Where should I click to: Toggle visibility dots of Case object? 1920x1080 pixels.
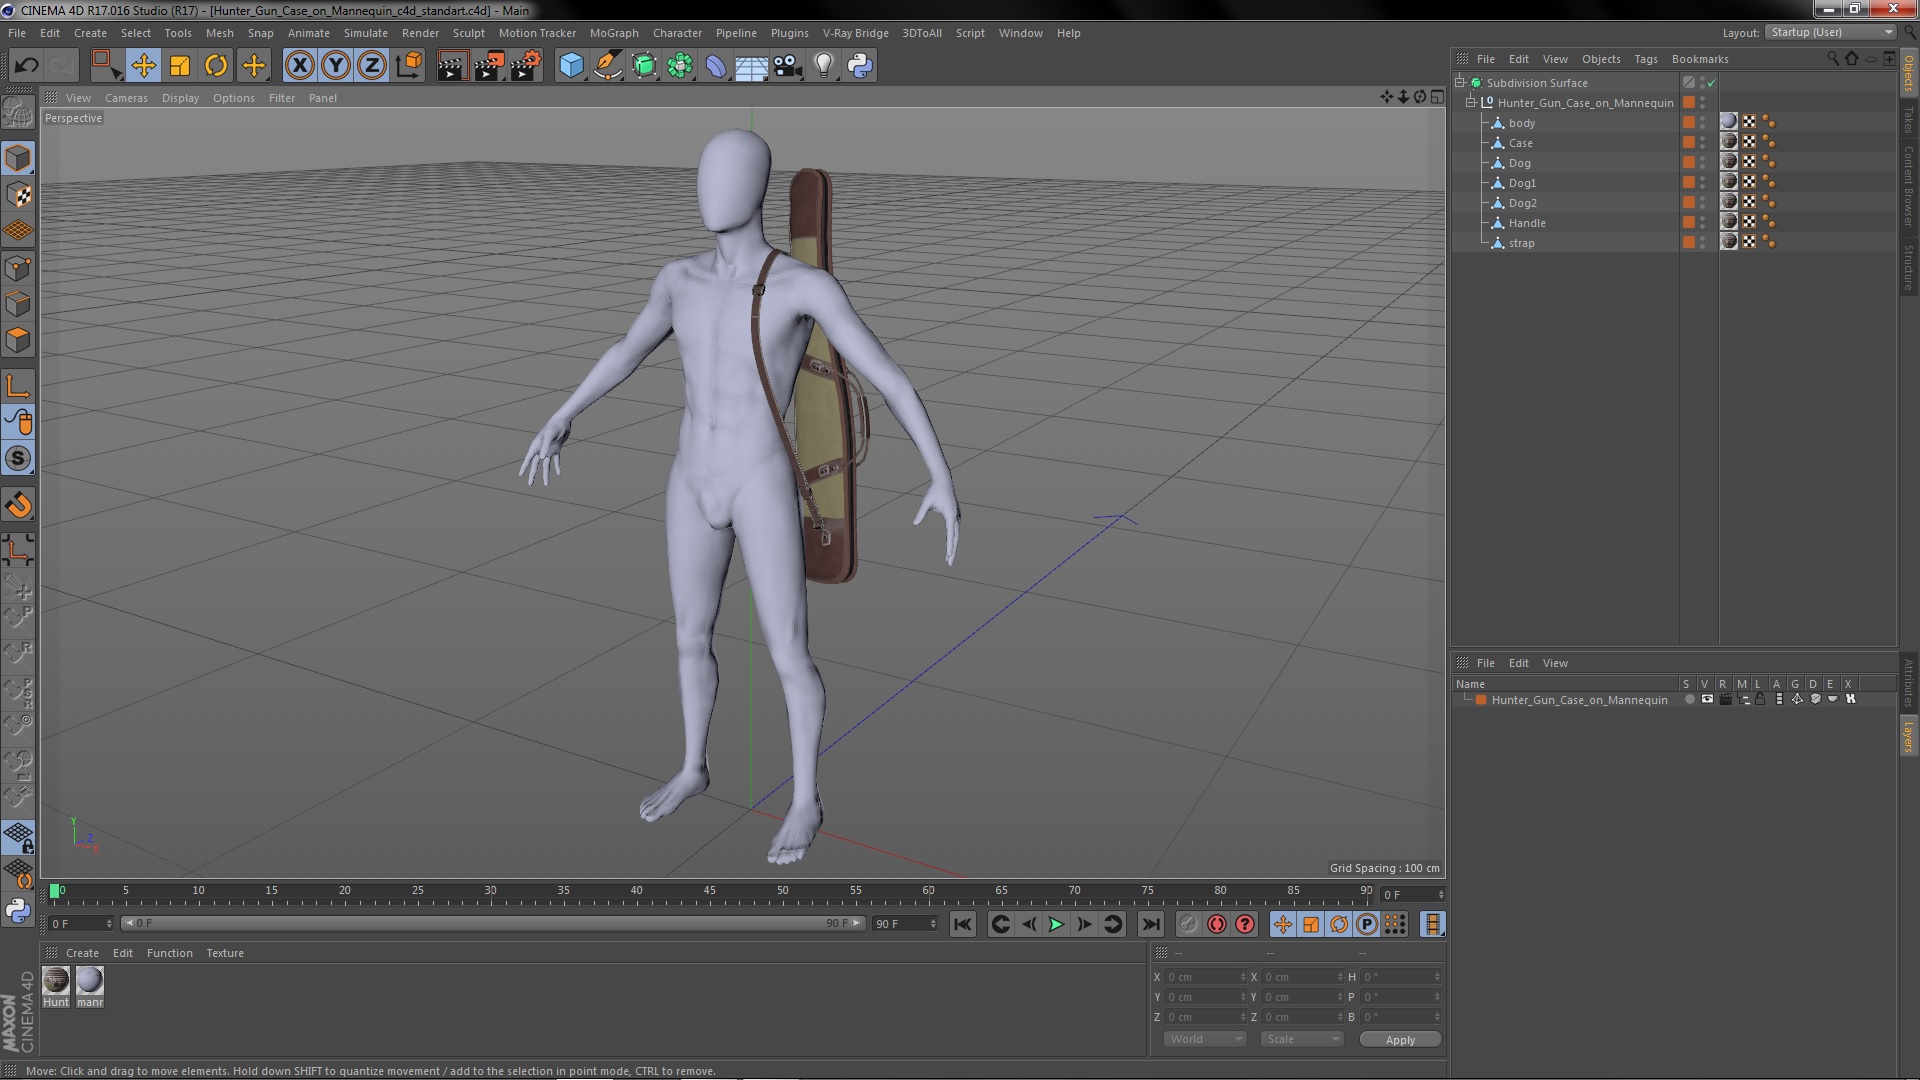coord(1703,142)
